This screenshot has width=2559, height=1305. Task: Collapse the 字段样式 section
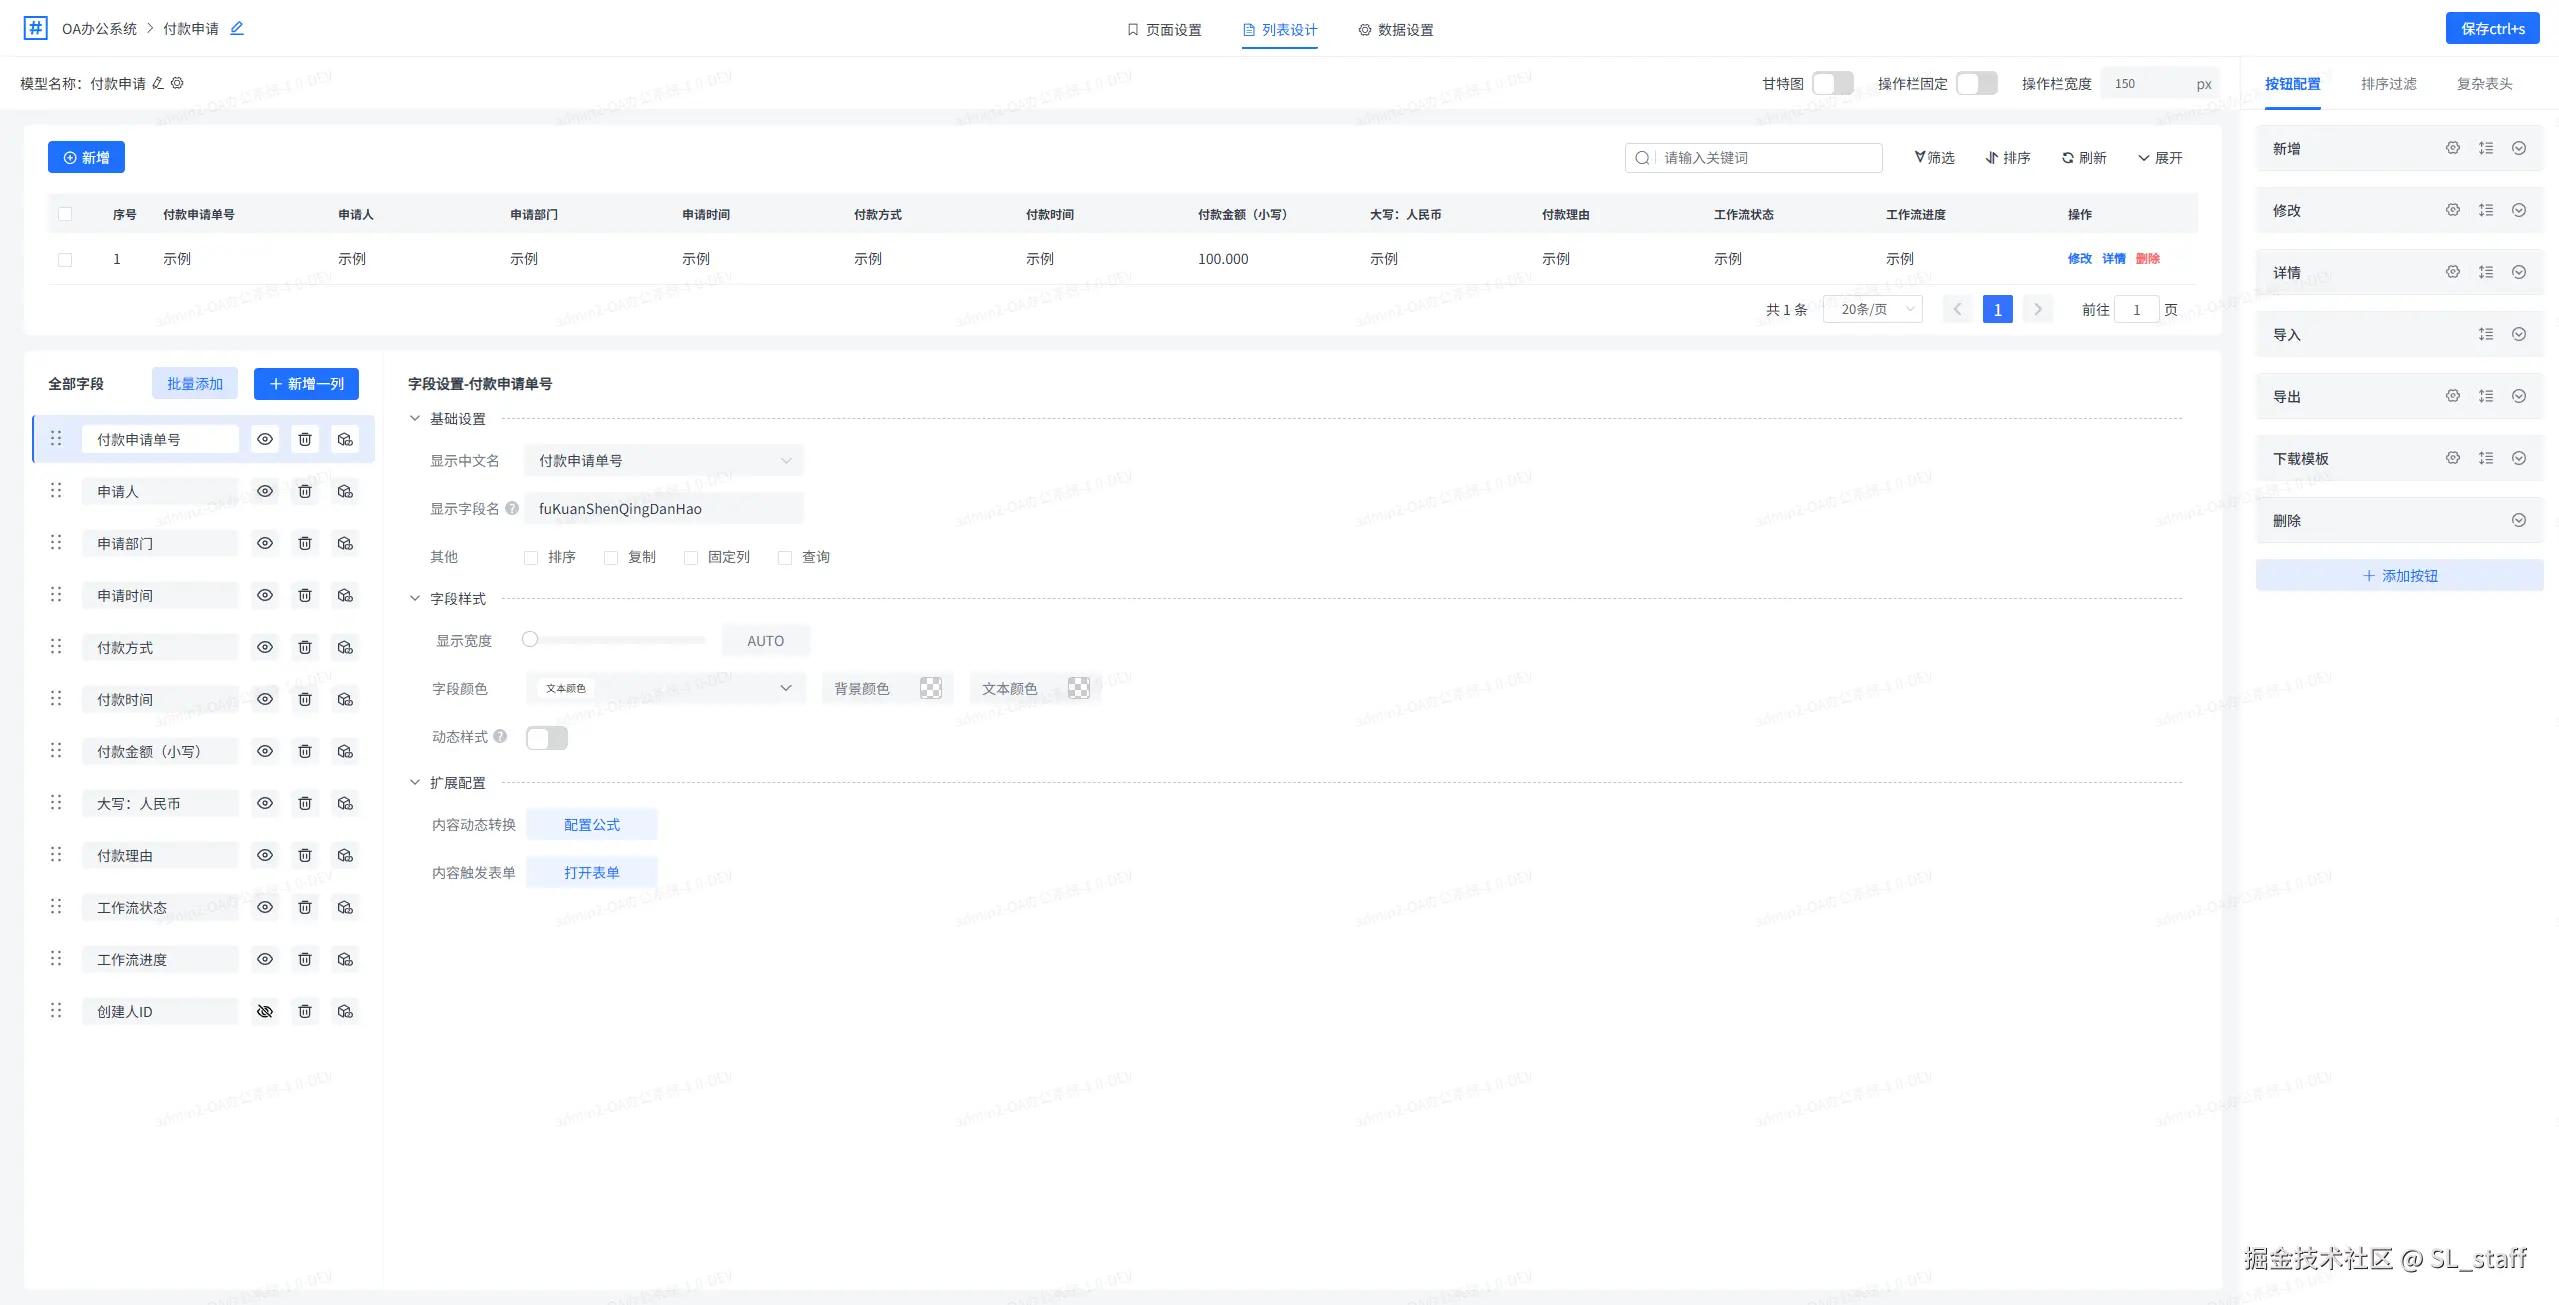415,598
